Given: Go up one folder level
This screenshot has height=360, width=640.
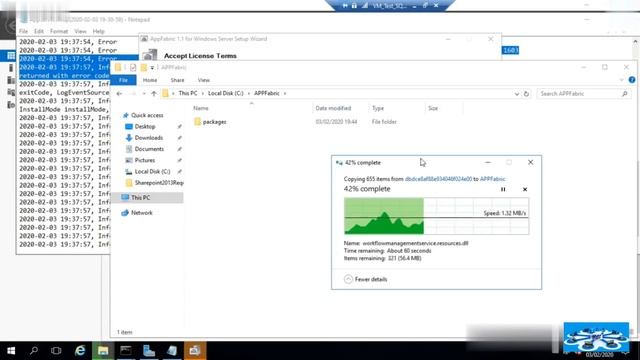Looking at the screenshot, I should click(153, 93).
